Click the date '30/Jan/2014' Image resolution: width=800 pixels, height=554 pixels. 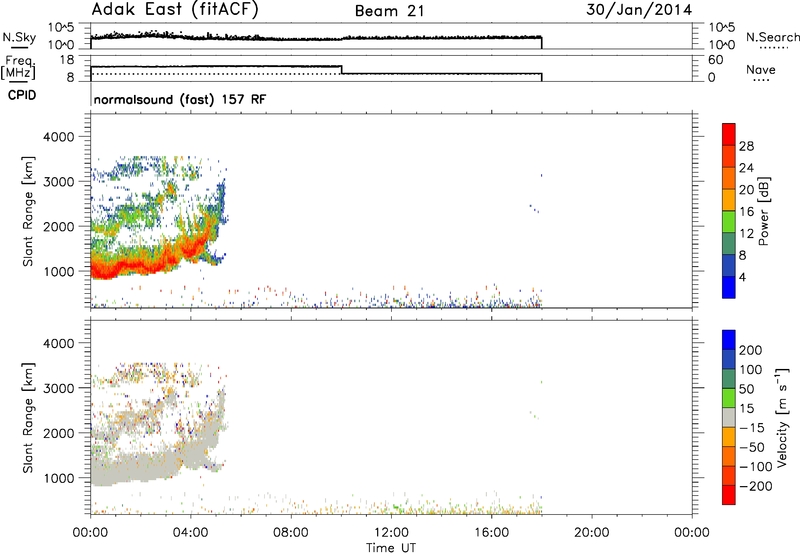click(639, 10)
